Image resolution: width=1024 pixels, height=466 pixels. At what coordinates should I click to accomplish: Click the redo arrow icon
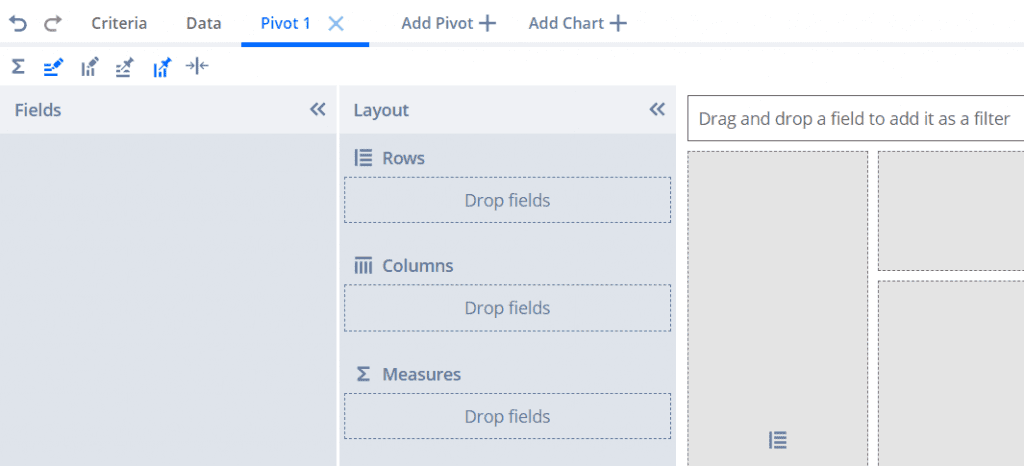coord(53,23)
